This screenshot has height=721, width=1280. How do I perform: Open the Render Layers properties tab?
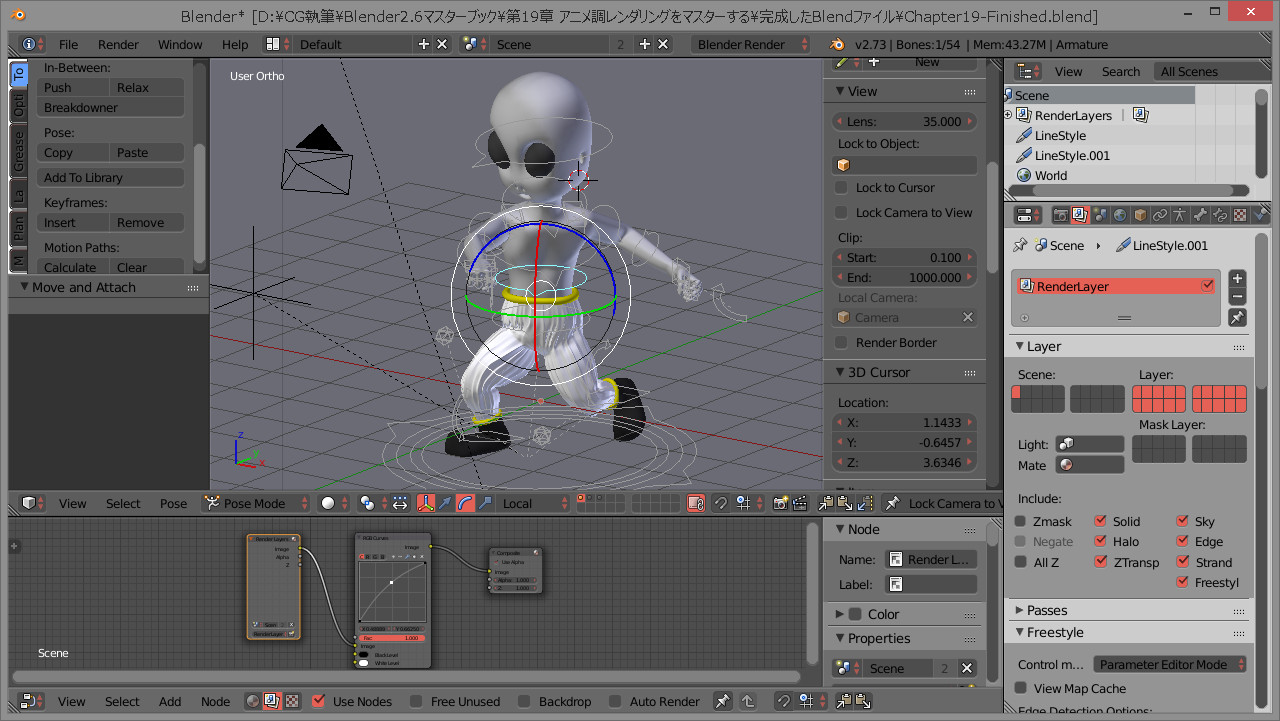(1080, 215)
